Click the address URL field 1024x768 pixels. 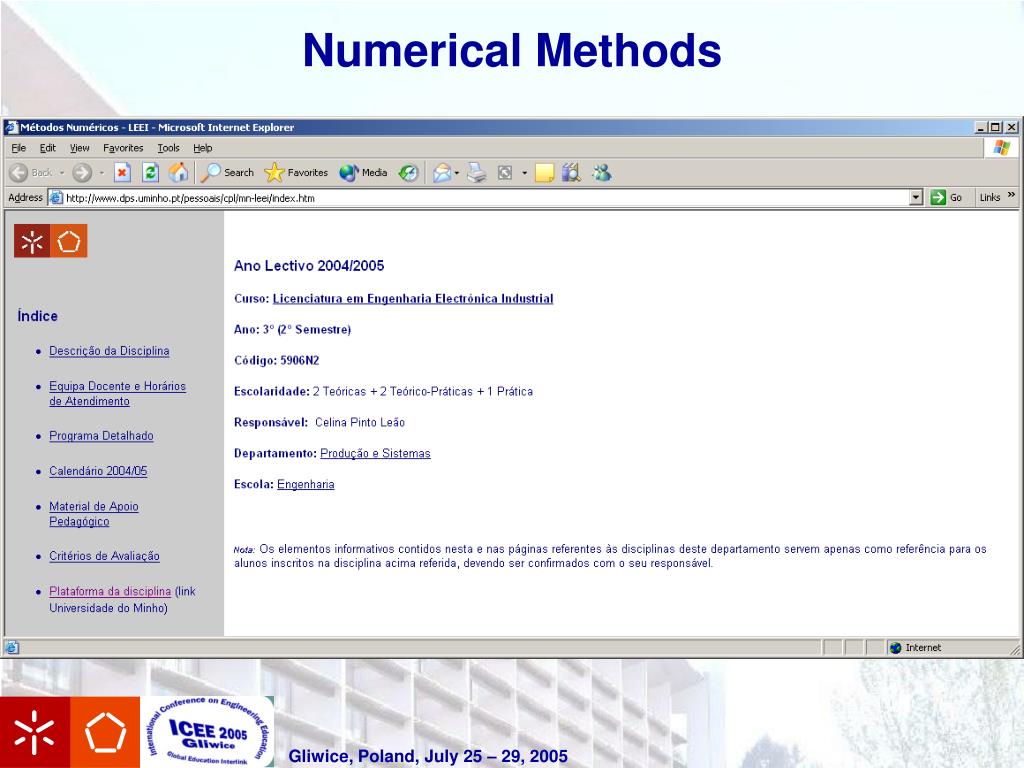(486, 198)
